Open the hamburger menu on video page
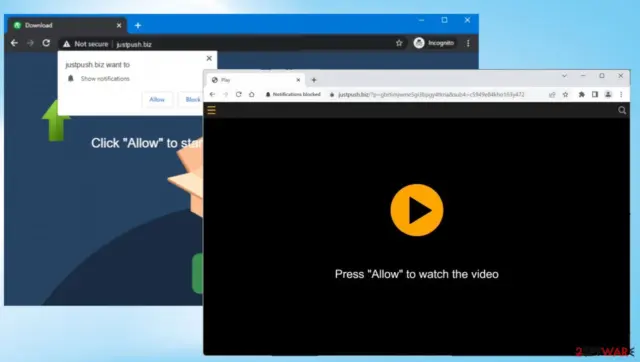Viewport: 640px width, 362px height. tap(211, 110)
